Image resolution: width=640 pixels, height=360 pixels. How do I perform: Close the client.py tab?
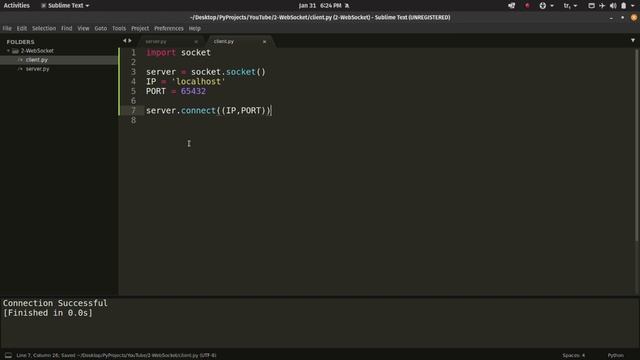(264, 42)
